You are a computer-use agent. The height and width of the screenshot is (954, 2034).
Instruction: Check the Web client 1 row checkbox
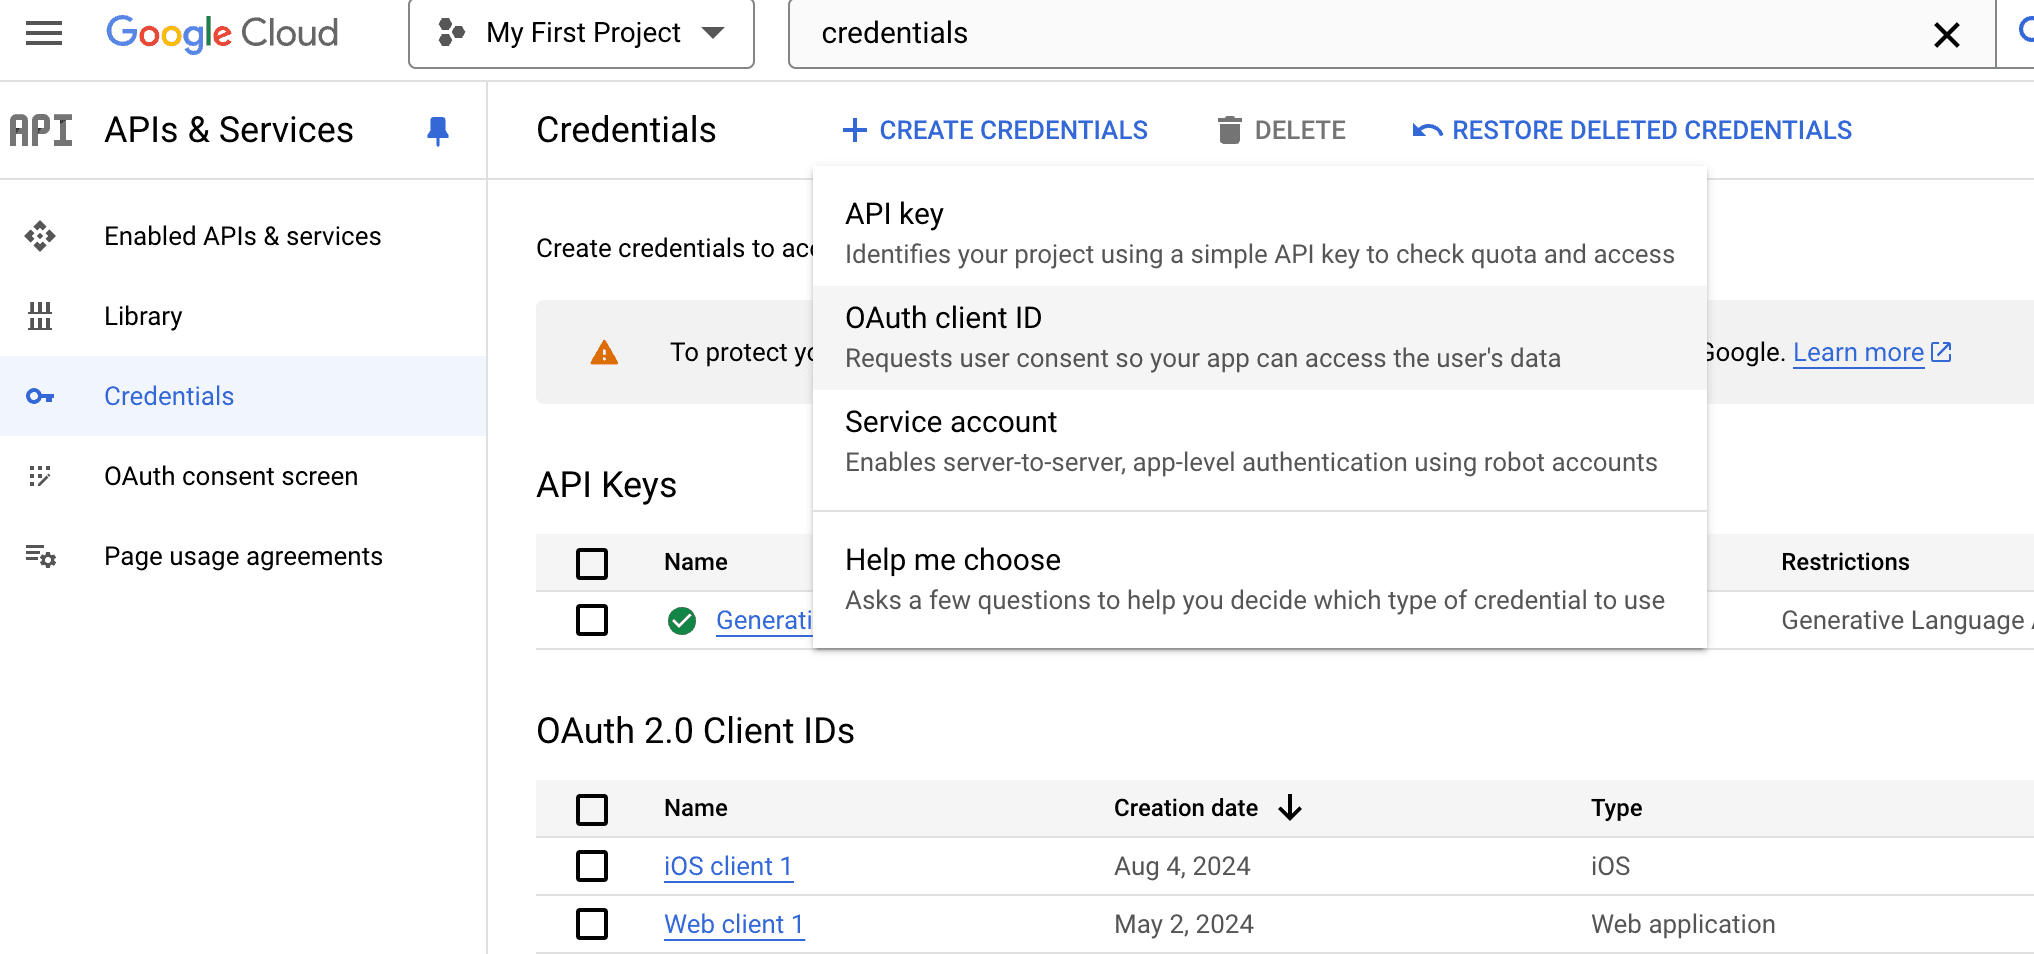point(592,924)
